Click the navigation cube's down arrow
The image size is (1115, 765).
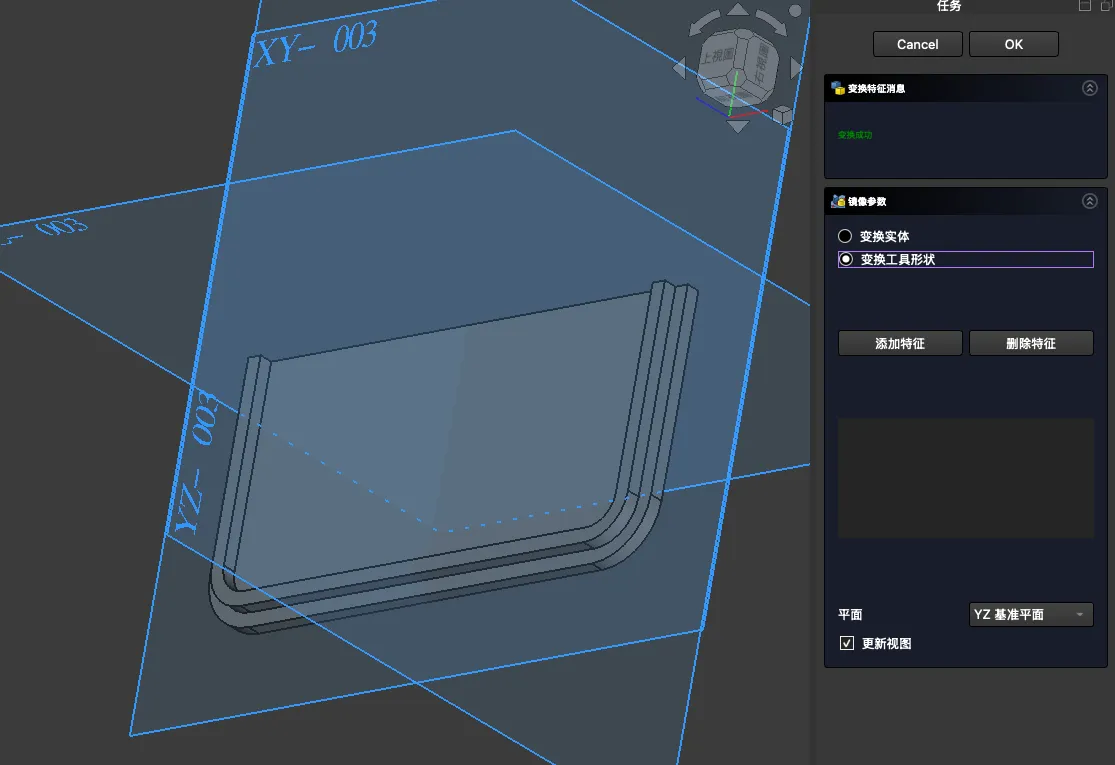pyautogui.click(x=738, y=126)
